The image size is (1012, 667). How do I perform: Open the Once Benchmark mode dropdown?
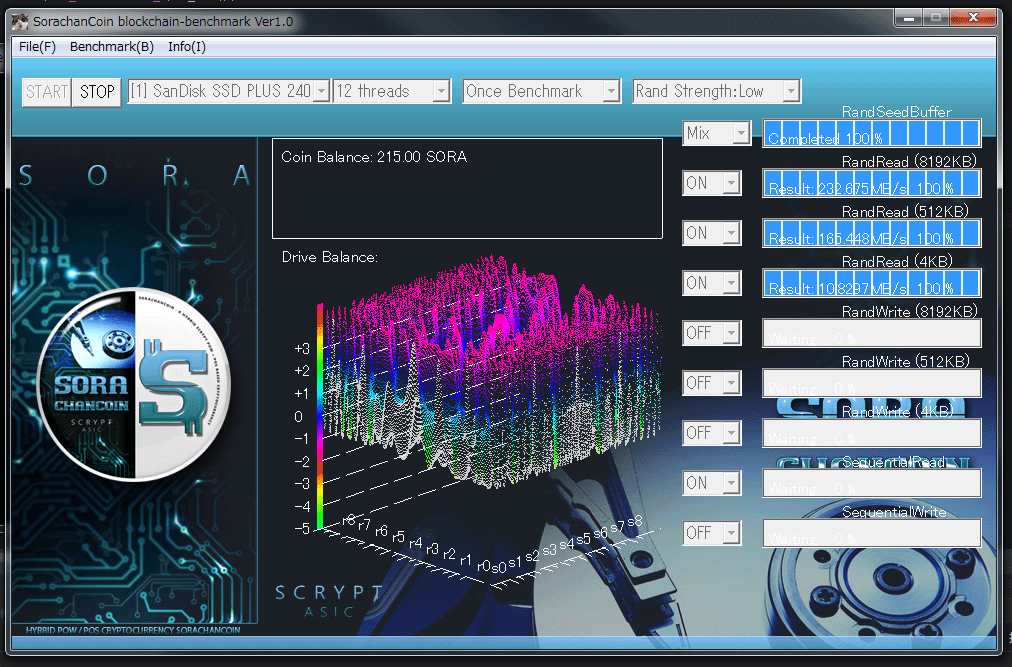(541, 91)
